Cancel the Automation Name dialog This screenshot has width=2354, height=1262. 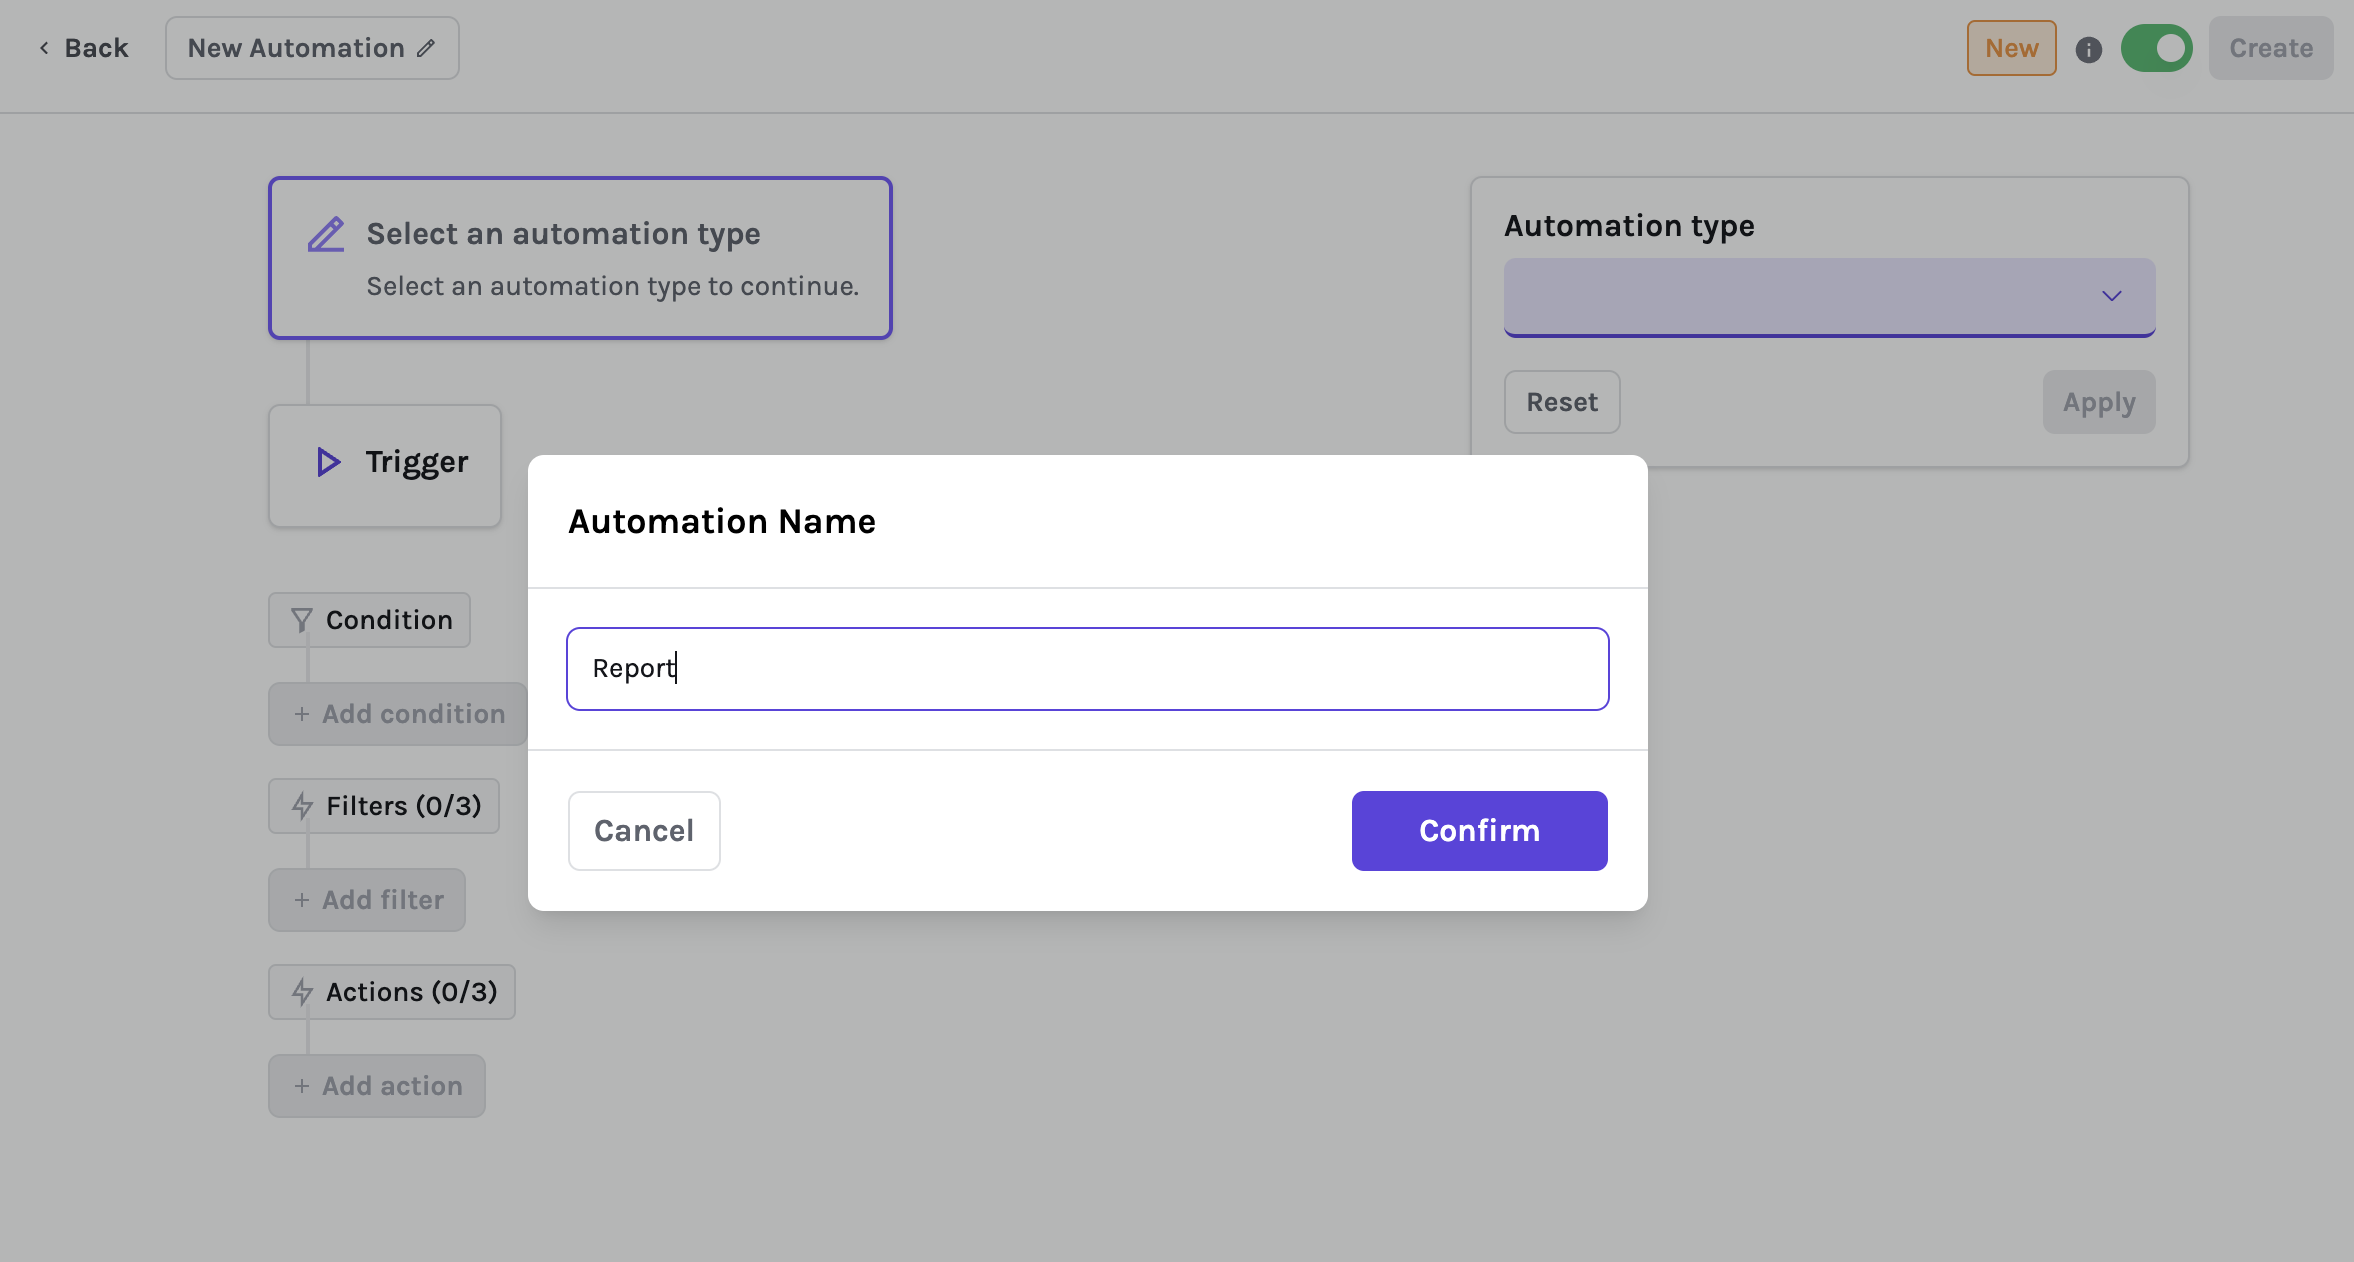click(x=644, y=830)
